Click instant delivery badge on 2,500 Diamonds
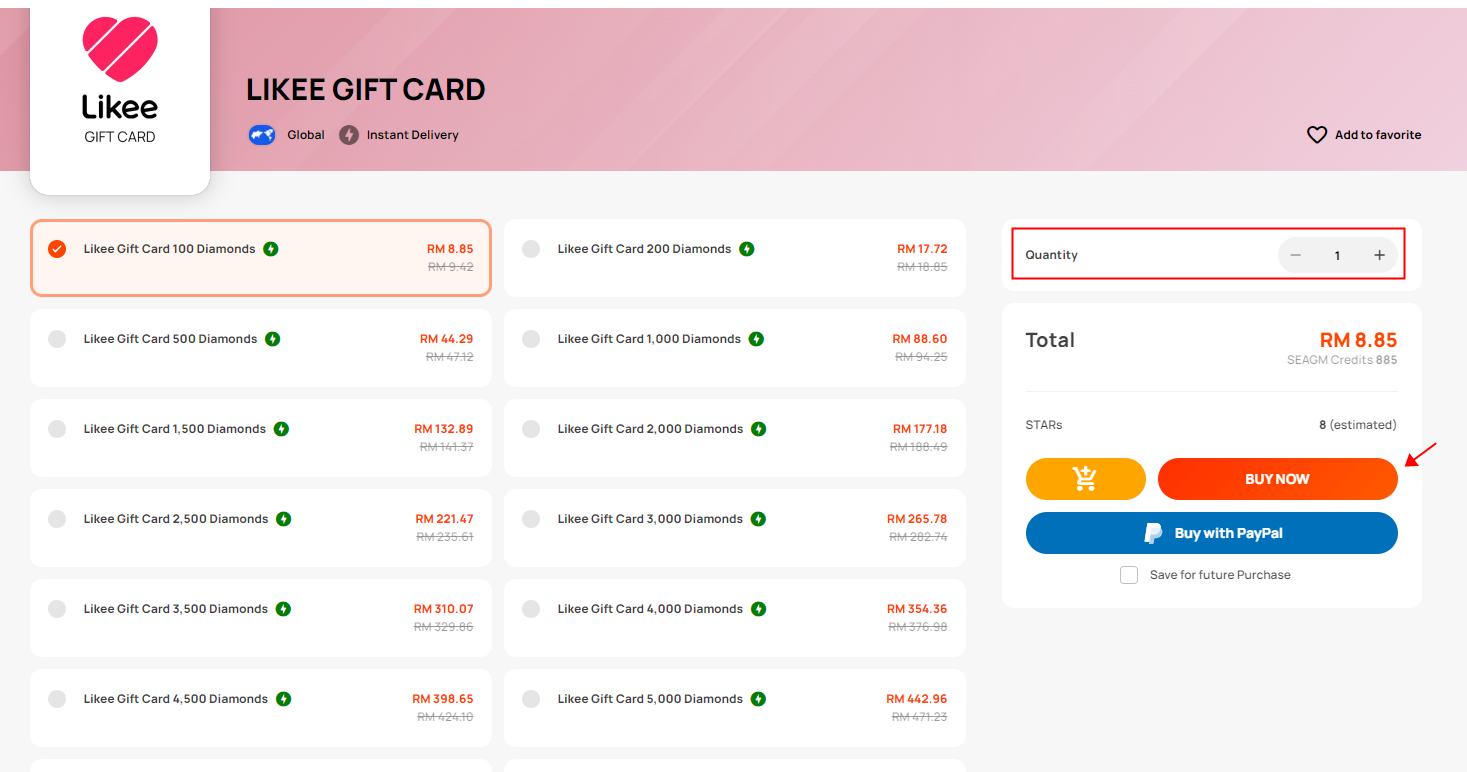This screenshot has height=772, width=1467. pyautogui.click(x=284, y=519)
